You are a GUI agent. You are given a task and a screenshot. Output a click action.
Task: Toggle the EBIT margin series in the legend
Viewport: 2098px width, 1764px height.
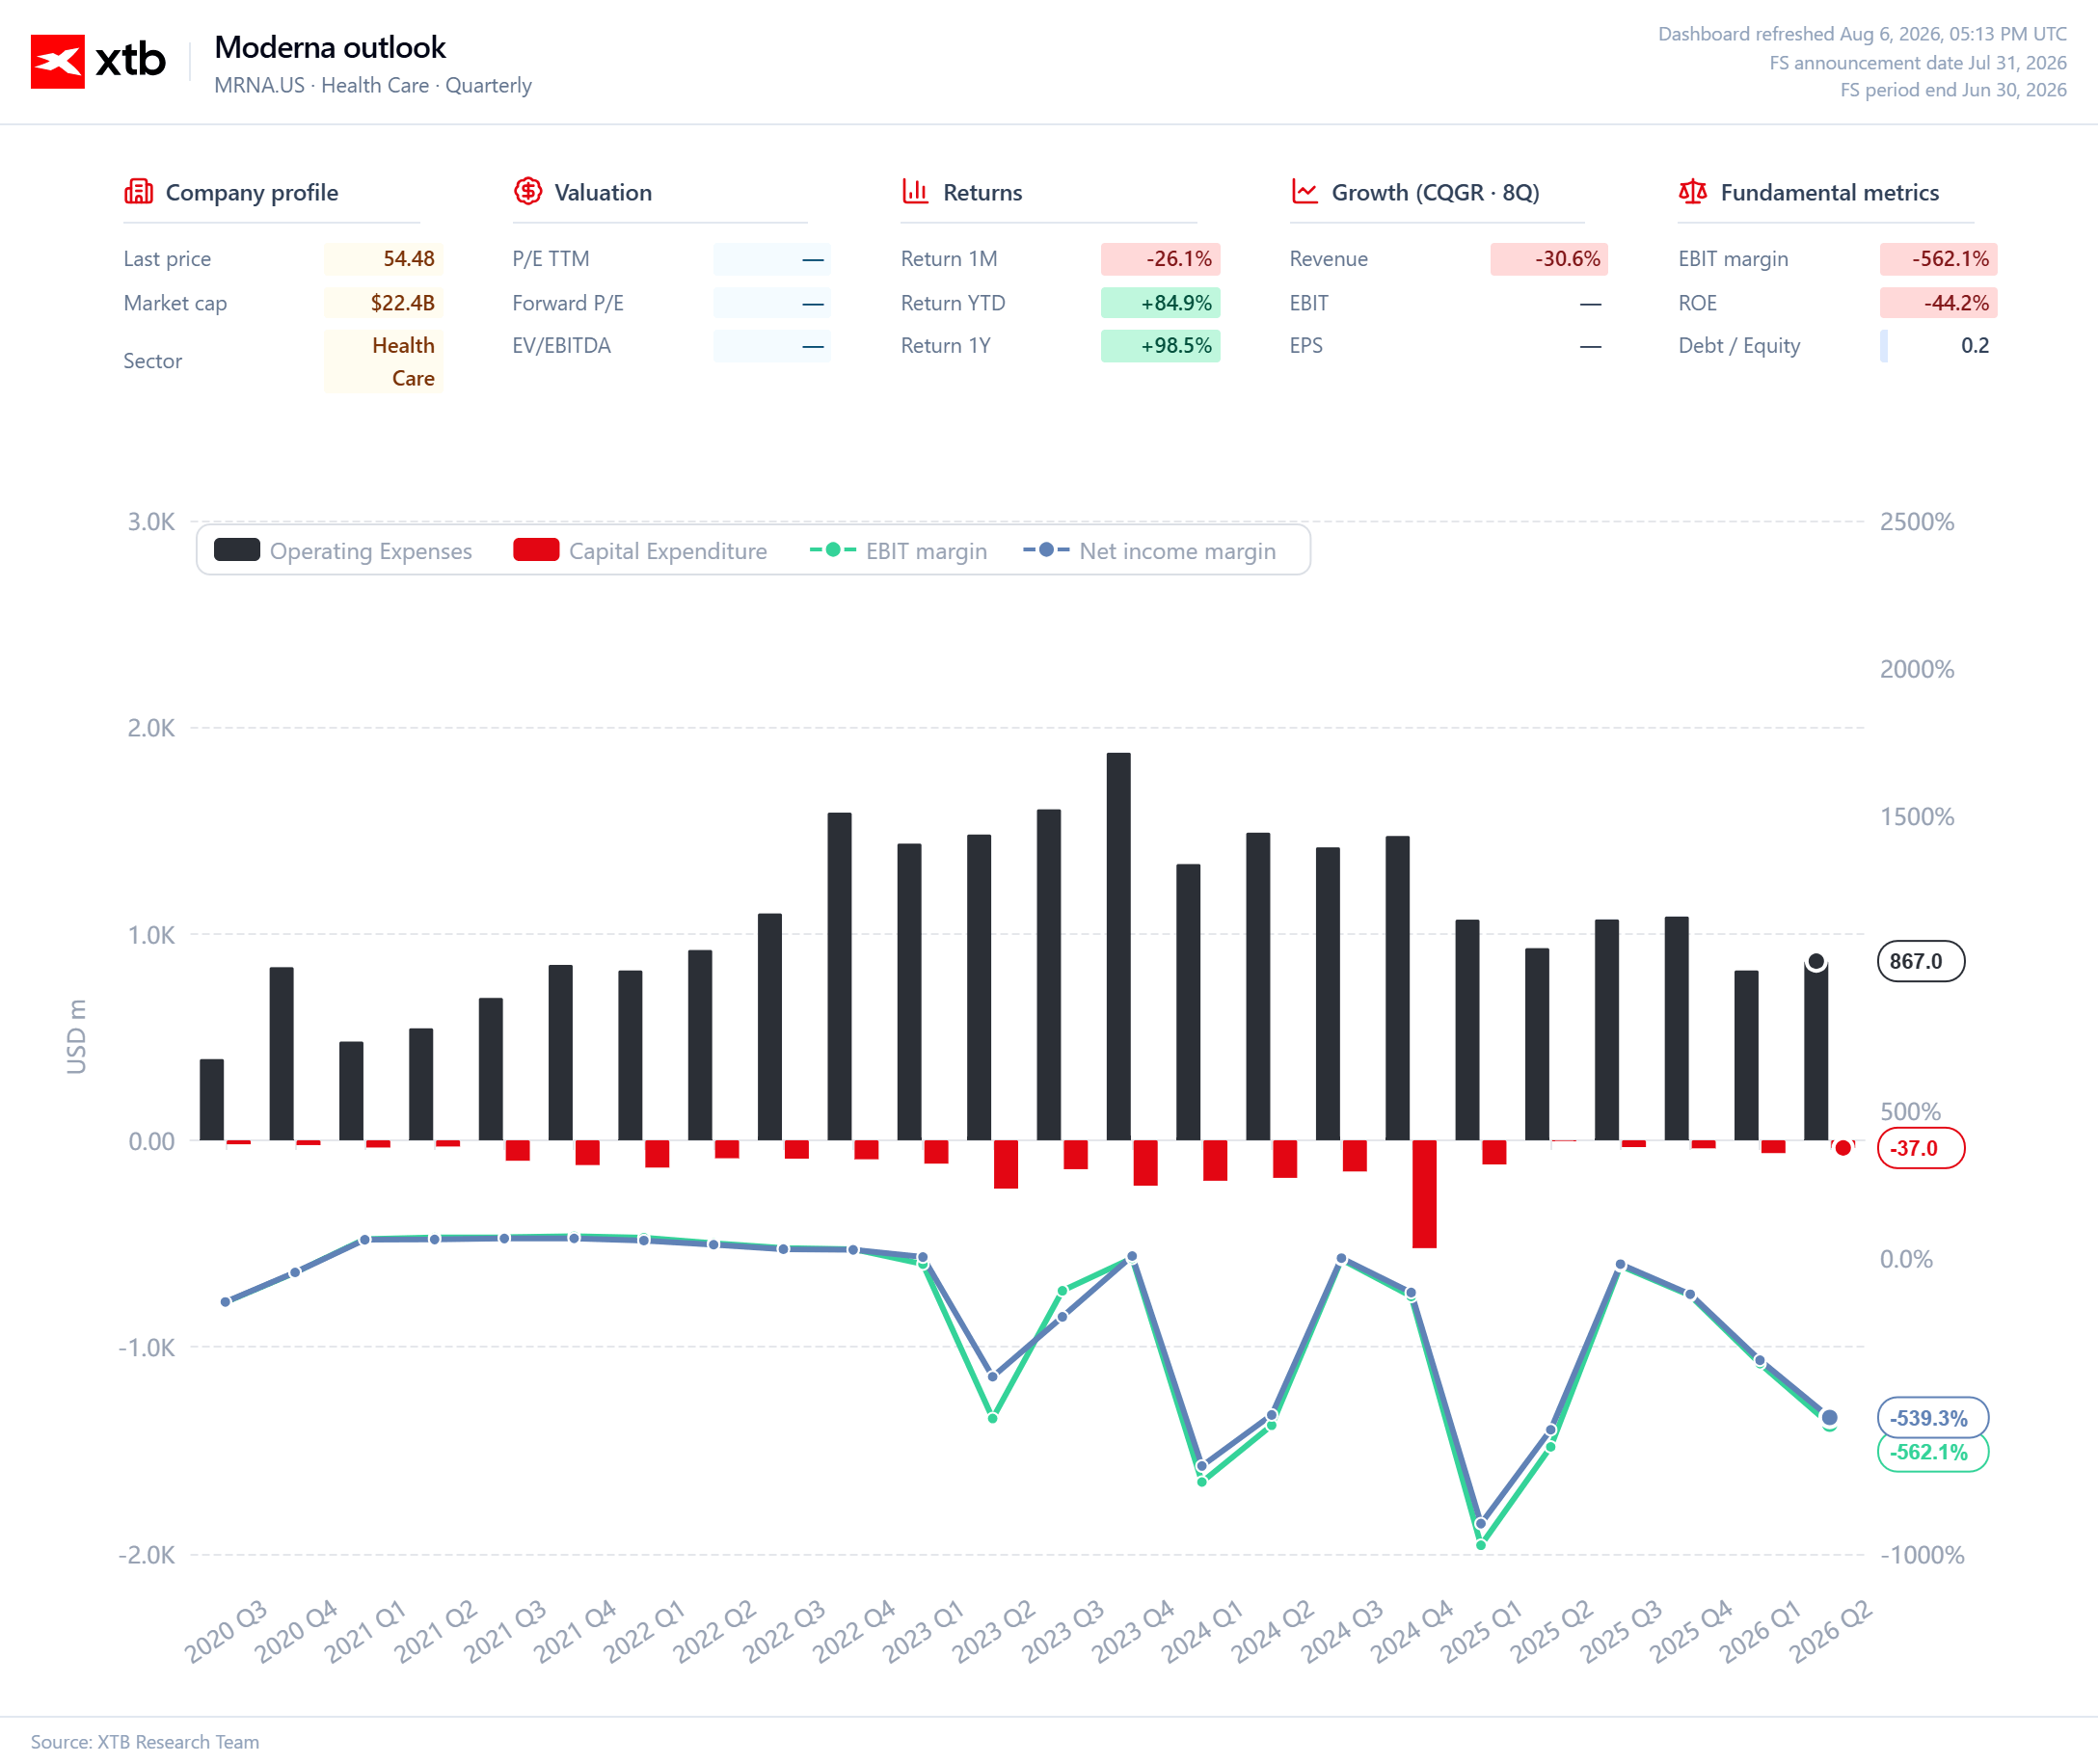click(x=898, y=551)
